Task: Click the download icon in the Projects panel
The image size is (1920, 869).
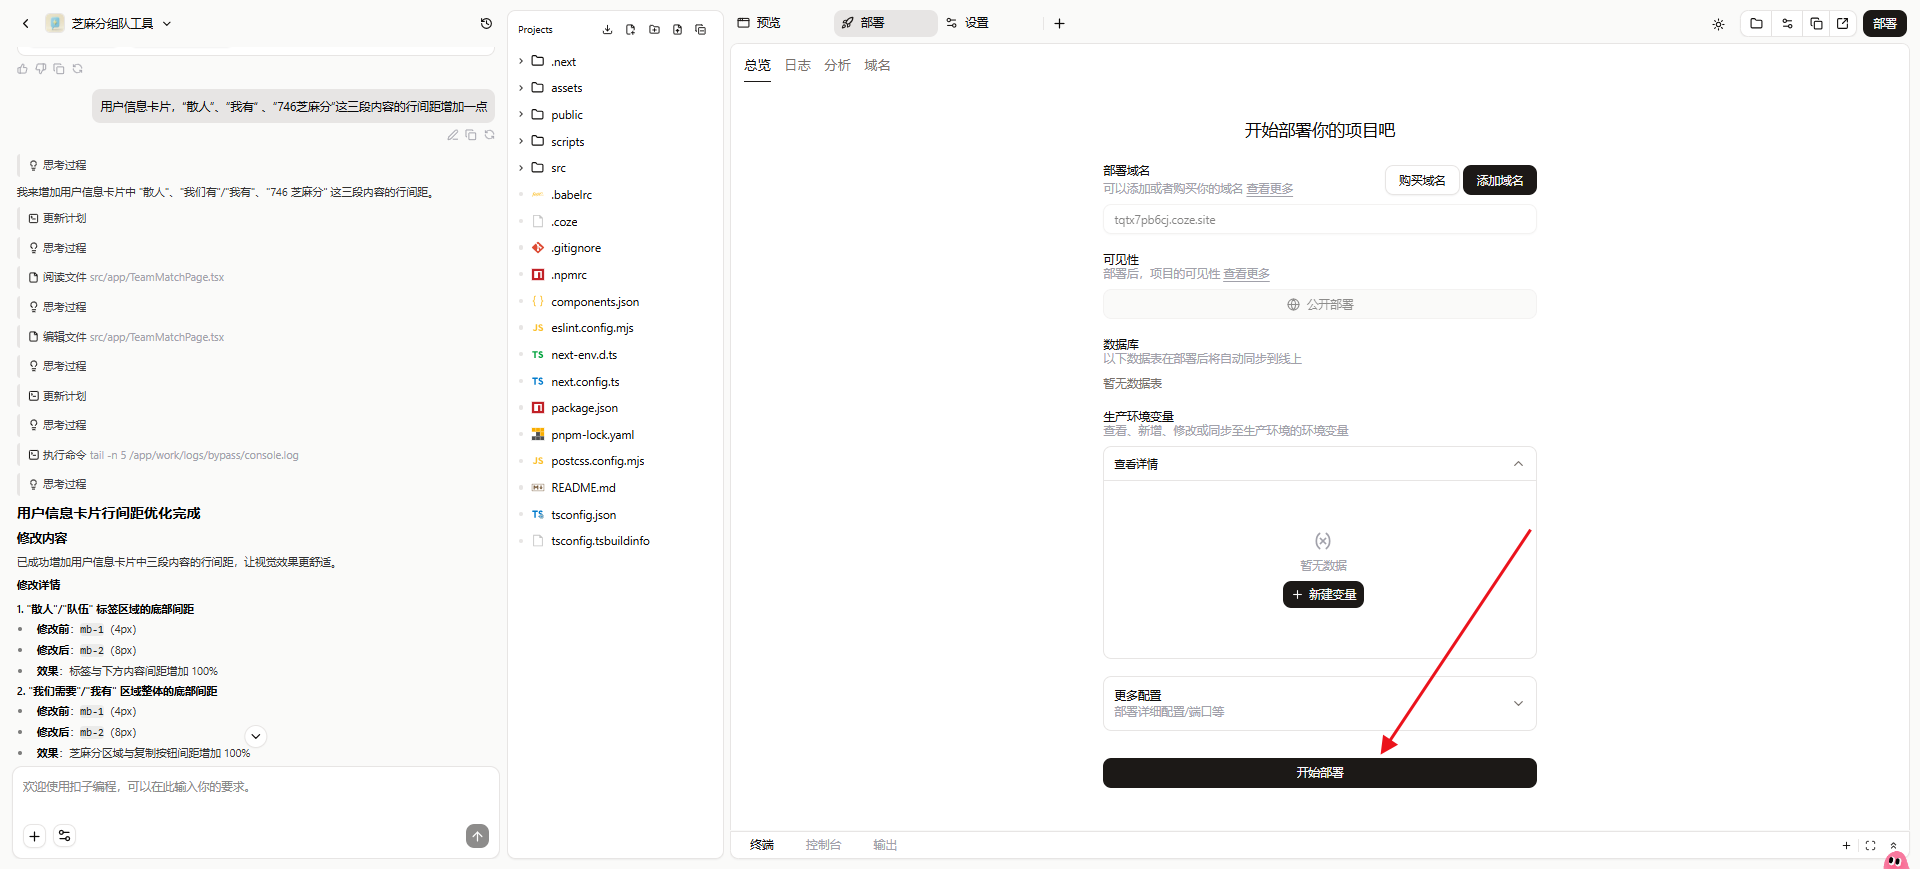Action: point(607,30)
